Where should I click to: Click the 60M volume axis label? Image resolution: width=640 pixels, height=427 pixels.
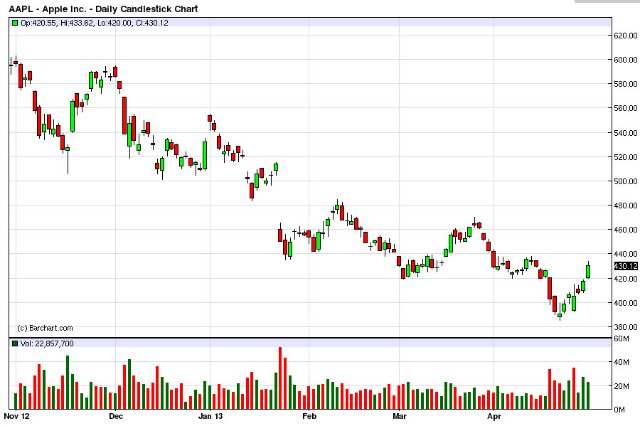[621, 338]
